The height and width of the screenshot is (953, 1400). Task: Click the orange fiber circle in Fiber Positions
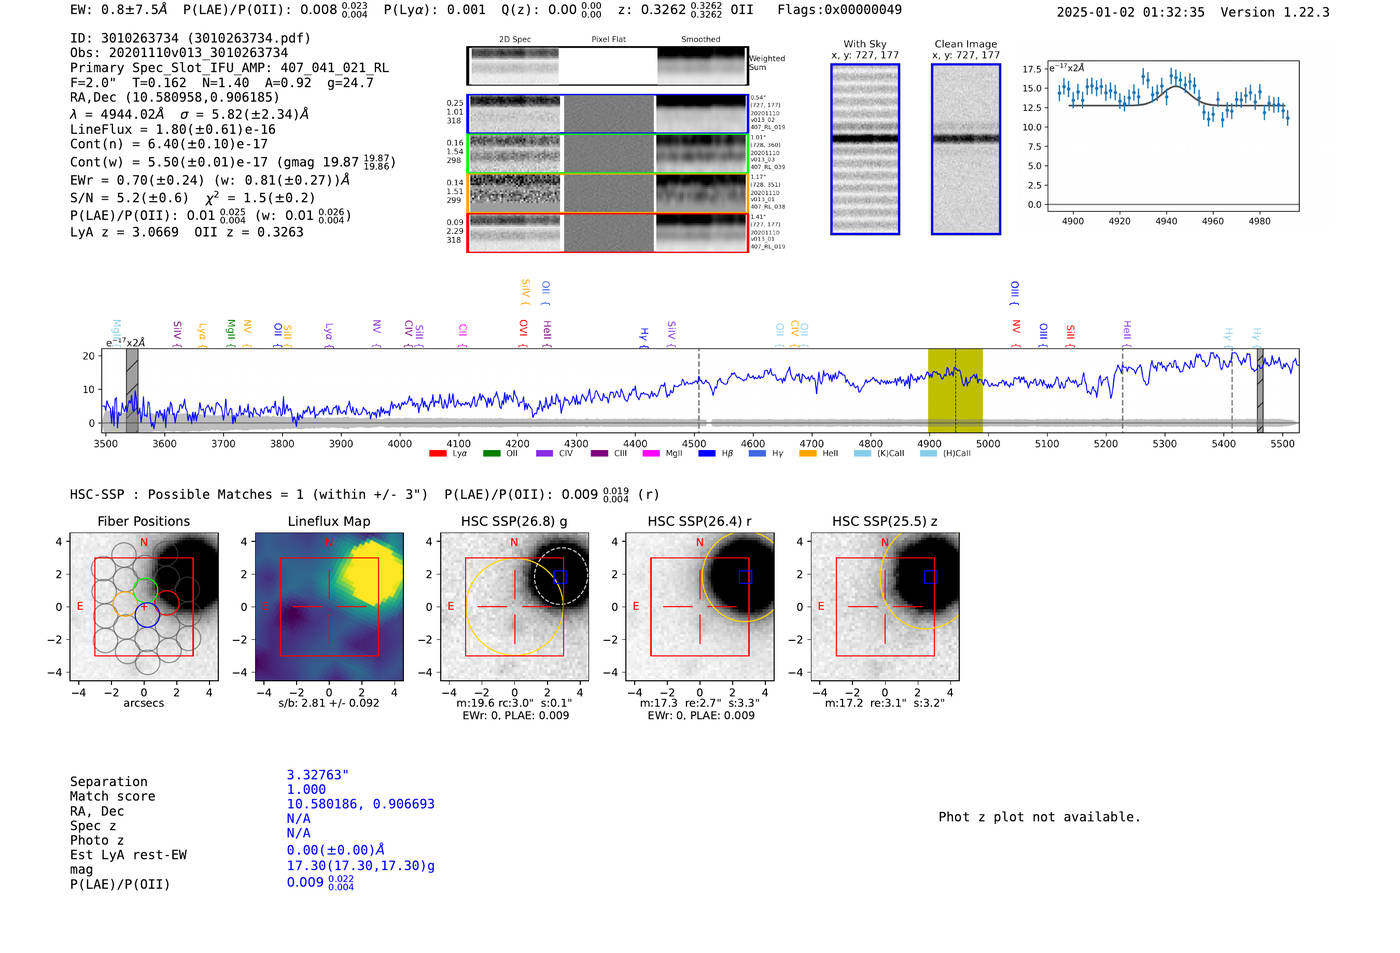[124, 603]
